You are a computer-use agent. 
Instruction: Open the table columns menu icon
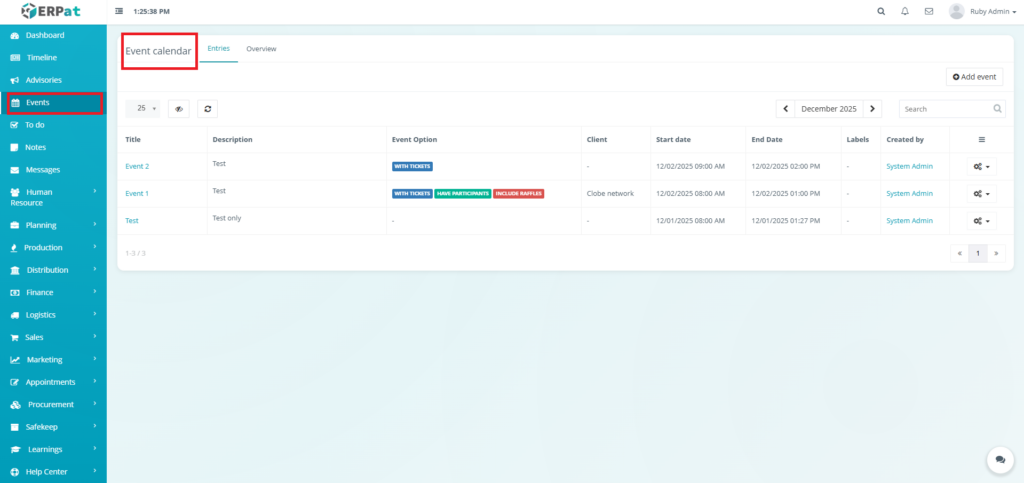(x=981, y=140)
